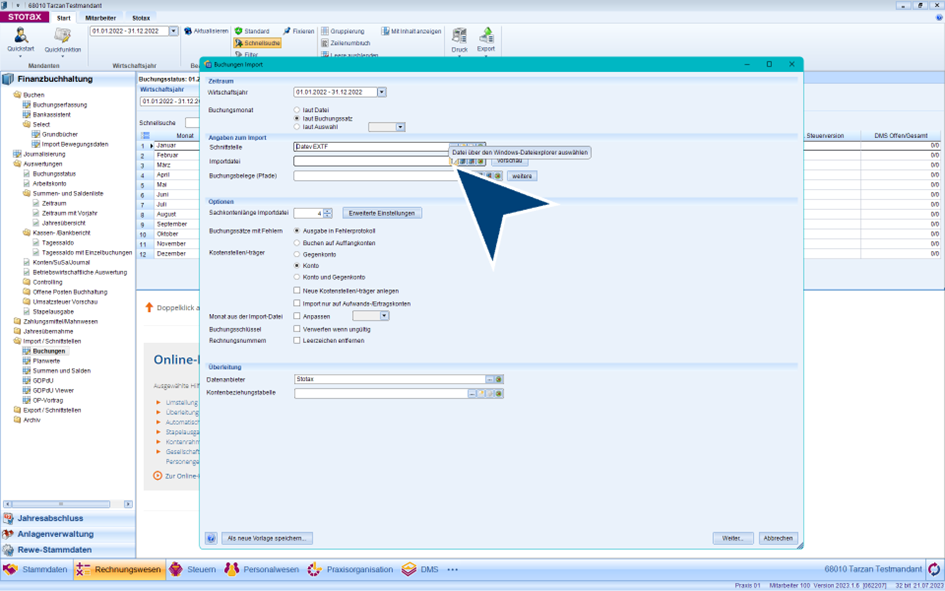The width and height of the screenshot is (945, 591).
Task: Click the refresh icon at bottom-right of module bar
Action: pos(934,569)
